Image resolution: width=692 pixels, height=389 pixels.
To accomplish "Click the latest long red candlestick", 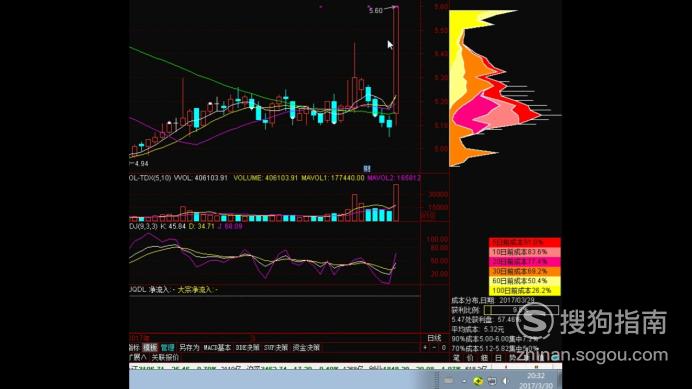I will (396, 60).
